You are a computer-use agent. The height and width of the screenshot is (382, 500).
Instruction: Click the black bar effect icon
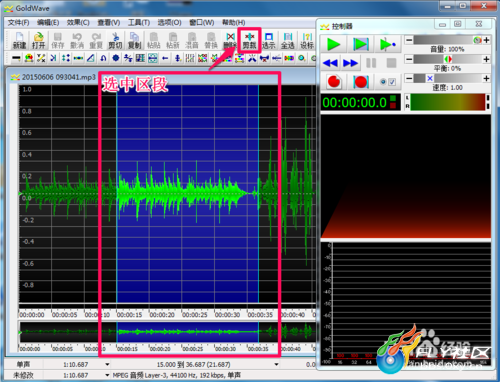click(x=16, y=58)
